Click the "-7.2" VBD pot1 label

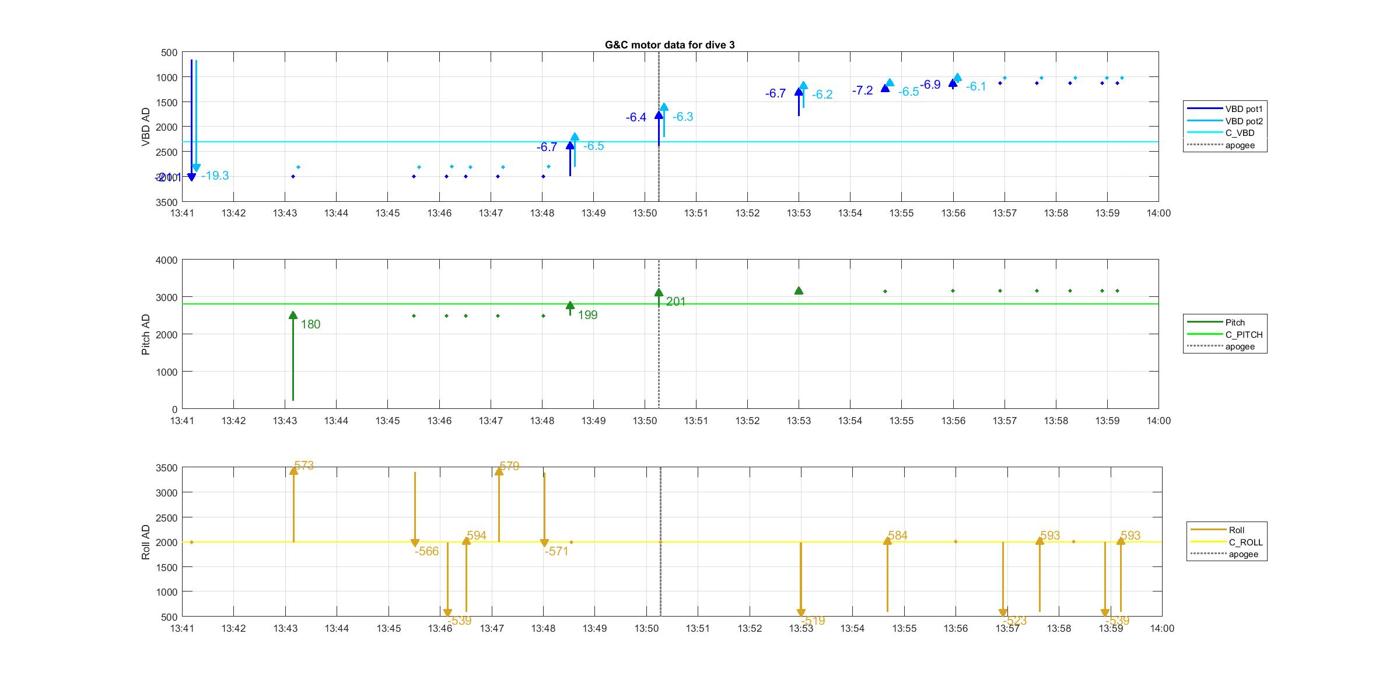863,91
